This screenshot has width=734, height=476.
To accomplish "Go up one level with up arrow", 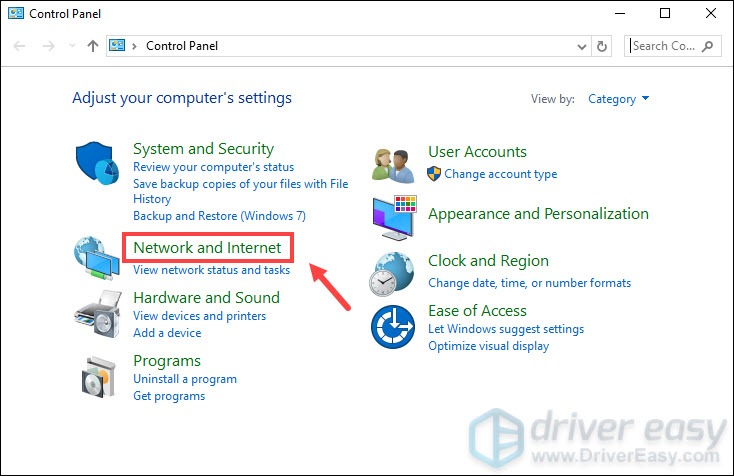I will coord(92,46).
